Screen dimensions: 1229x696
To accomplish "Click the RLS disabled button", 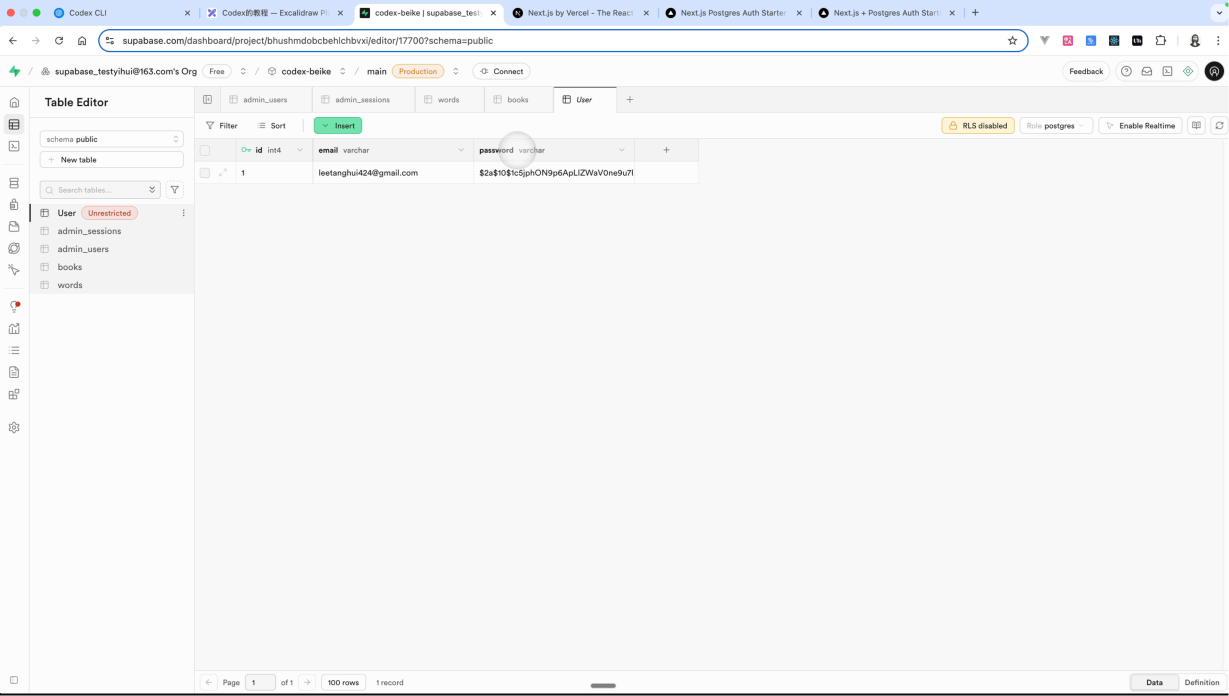I will [977, 126].
